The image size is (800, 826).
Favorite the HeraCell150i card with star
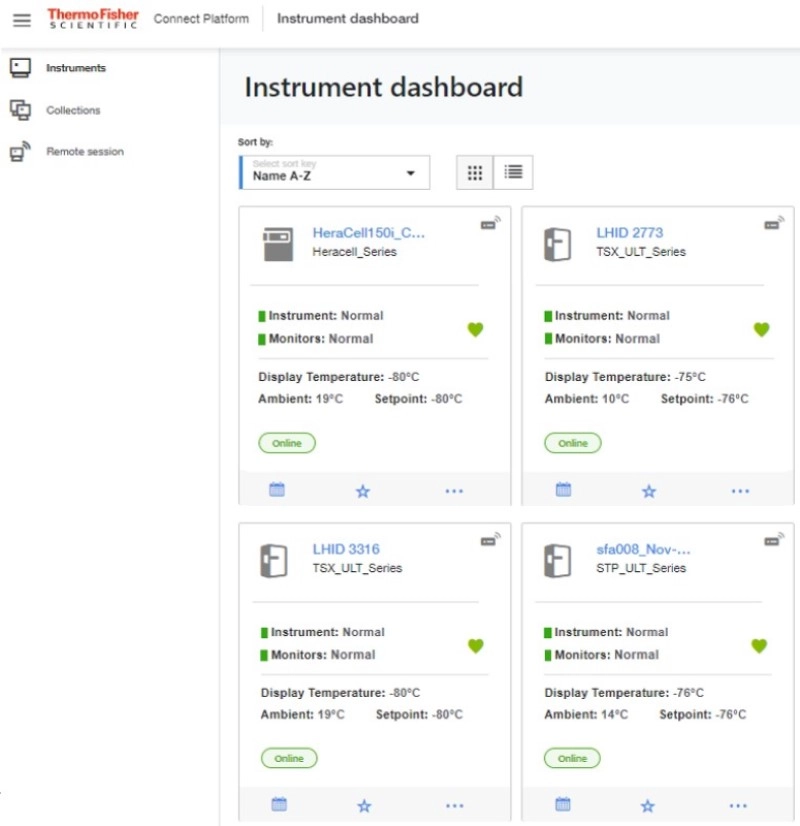coord(363,491)
